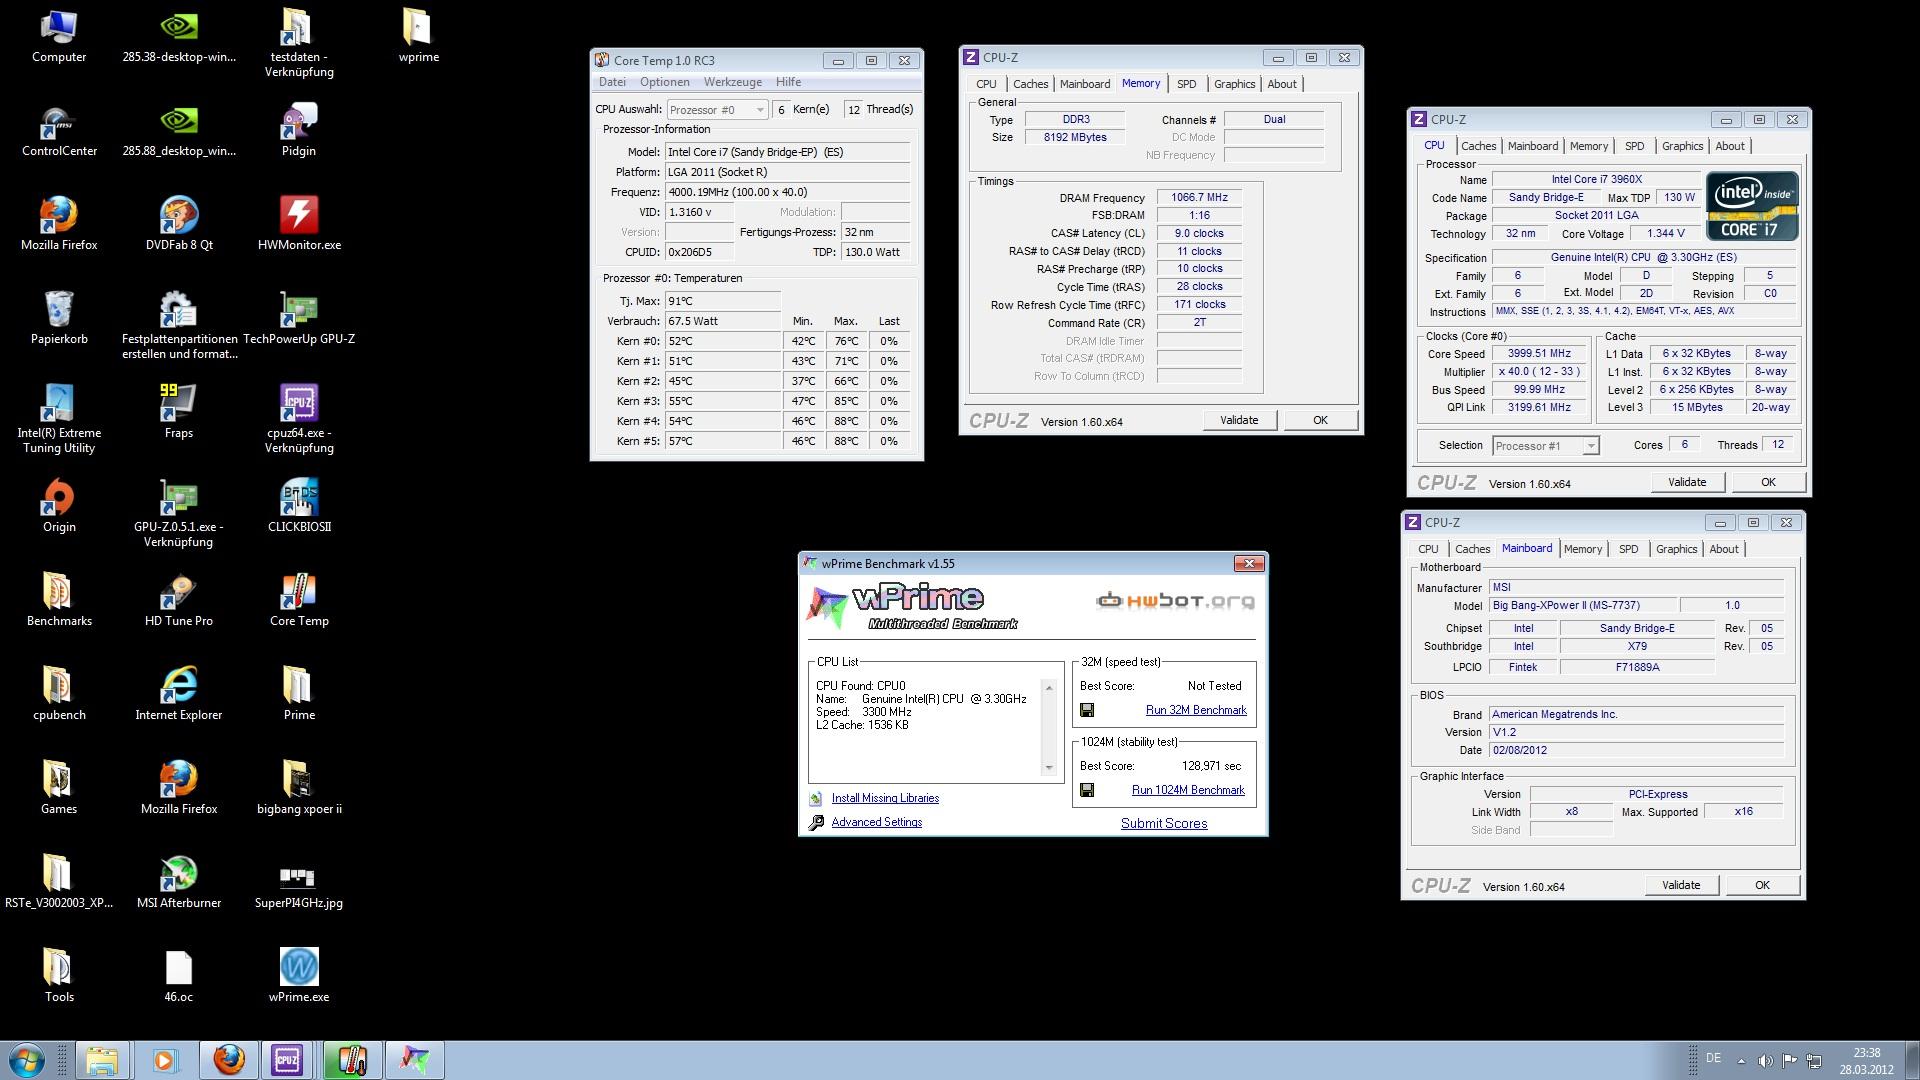Open About tab in CPU-Z Memory window
Viewport: 1920px width, 1080px height.
(1282, 84)
